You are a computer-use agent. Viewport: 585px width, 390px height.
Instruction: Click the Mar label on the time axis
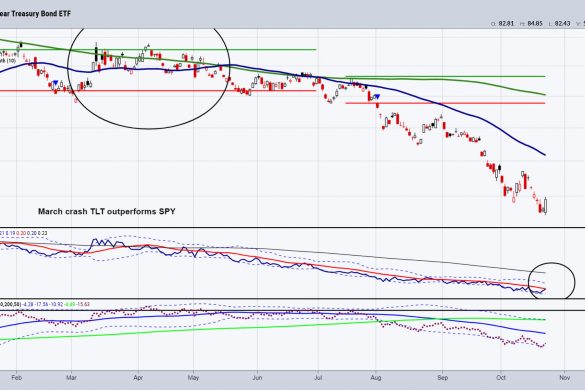[71, 378]
